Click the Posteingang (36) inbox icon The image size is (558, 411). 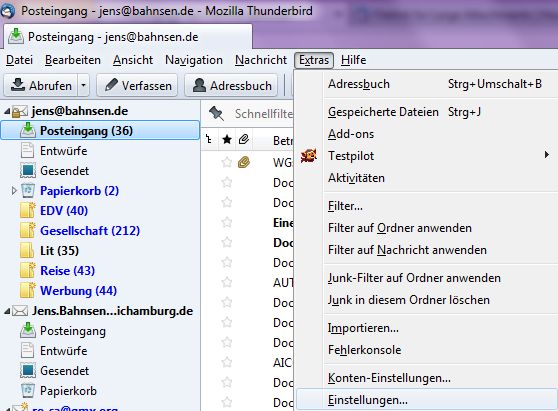coord(28,130)
